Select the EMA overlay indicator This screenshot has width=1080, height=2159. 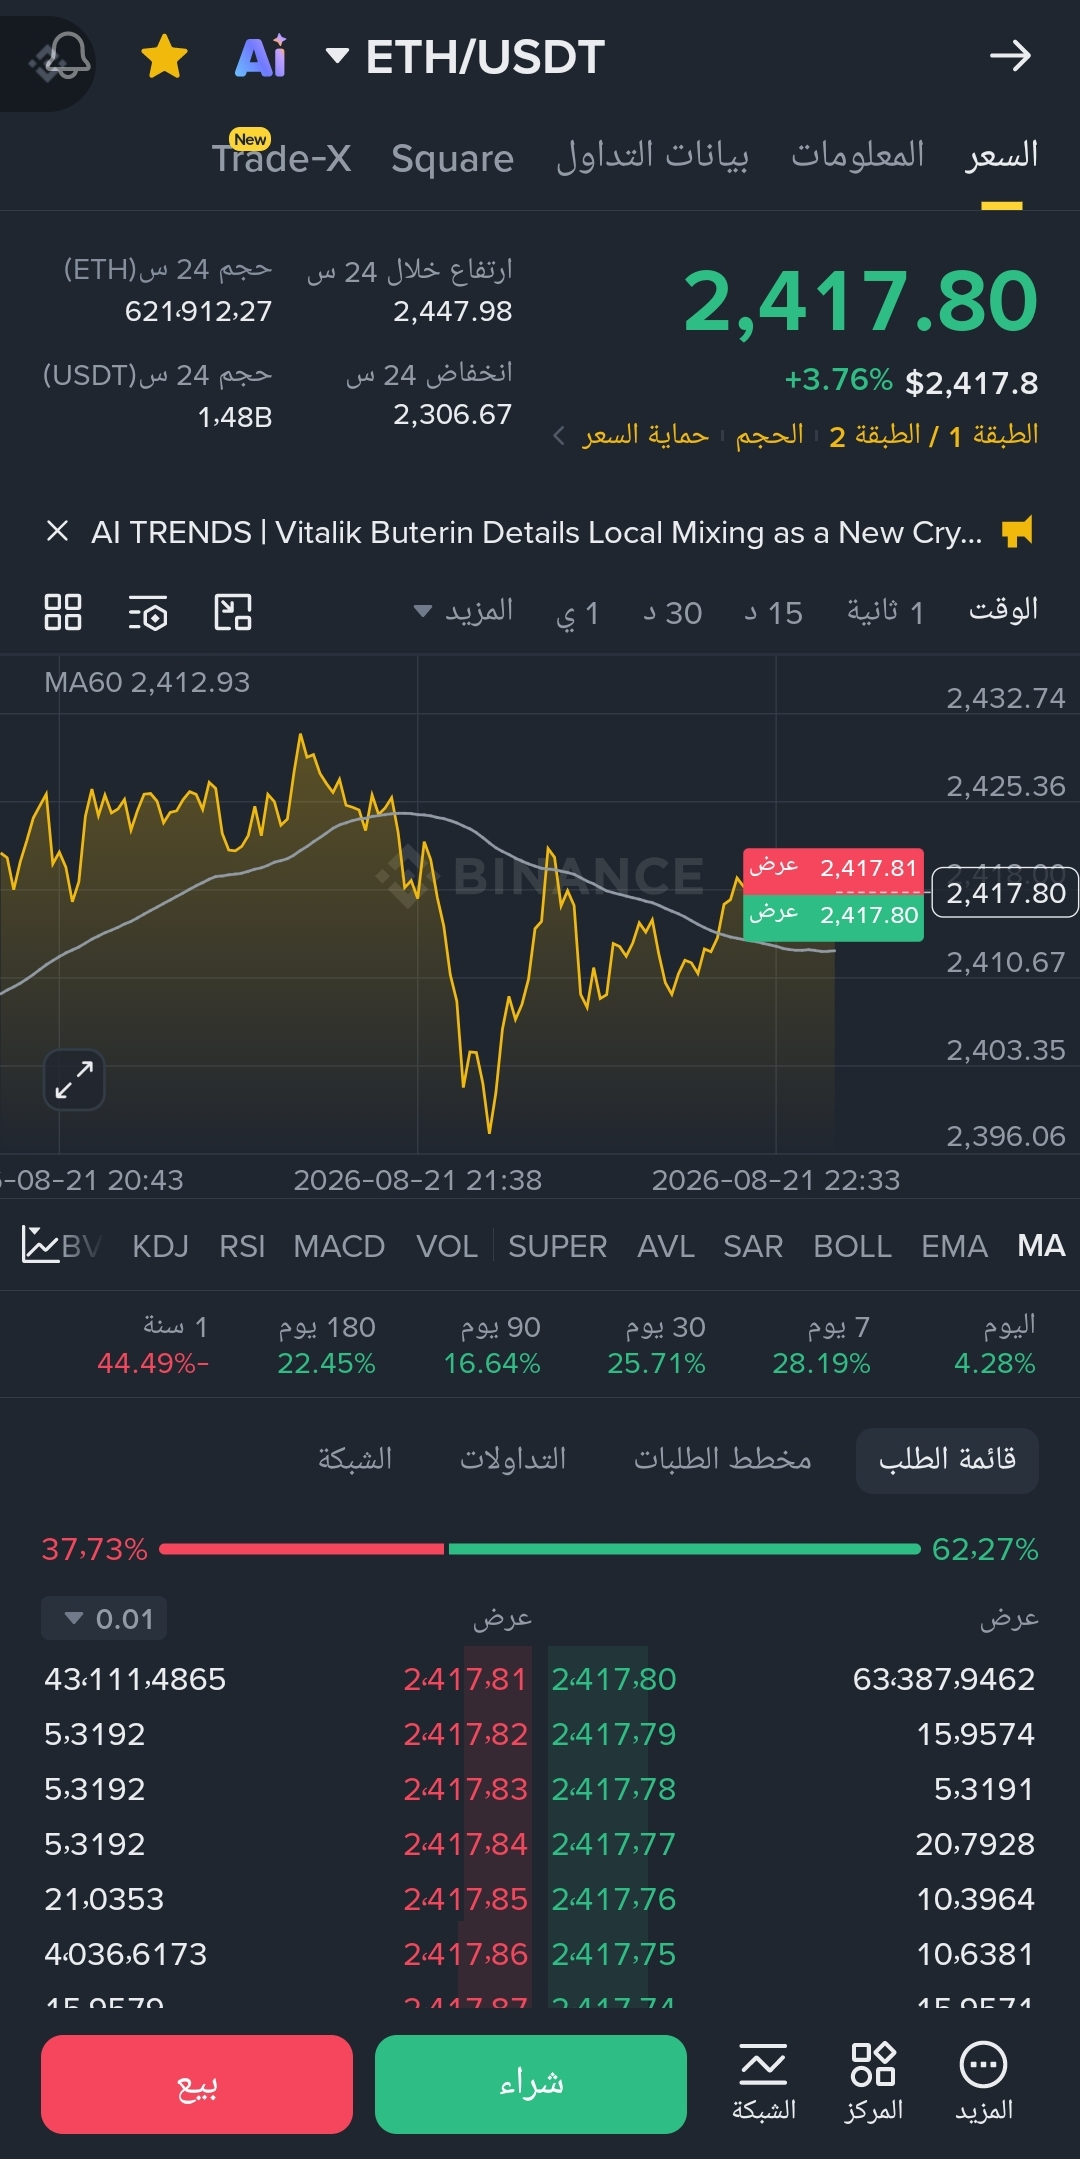(954, 1246)
